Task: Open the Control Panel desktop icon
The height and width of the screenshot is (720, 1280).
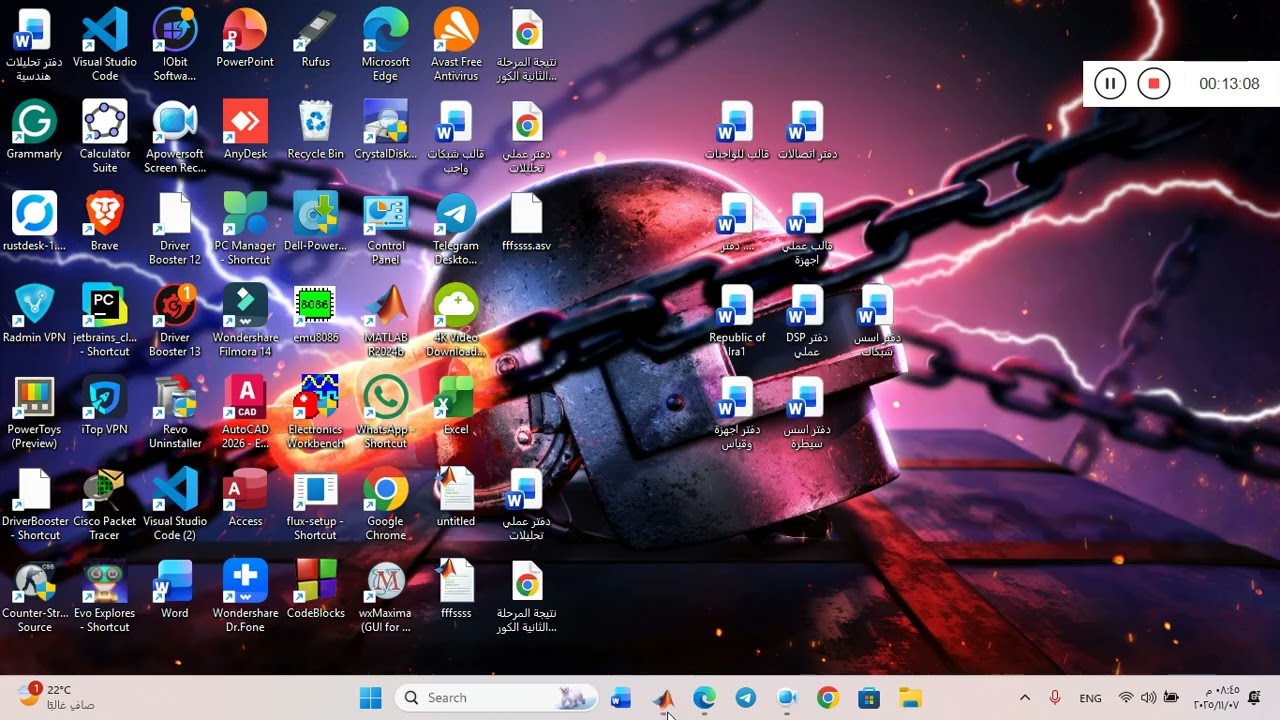Action: tap(386, 230)
